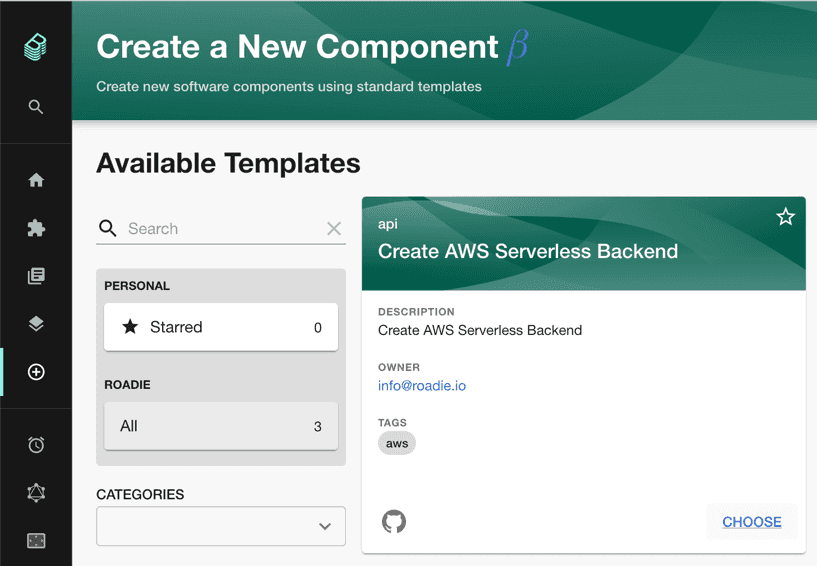Image resolution: width=817 pixels, height=566 pixels.
Task: Click the bottom sidebar panel icon
Action: click(36, 540)
